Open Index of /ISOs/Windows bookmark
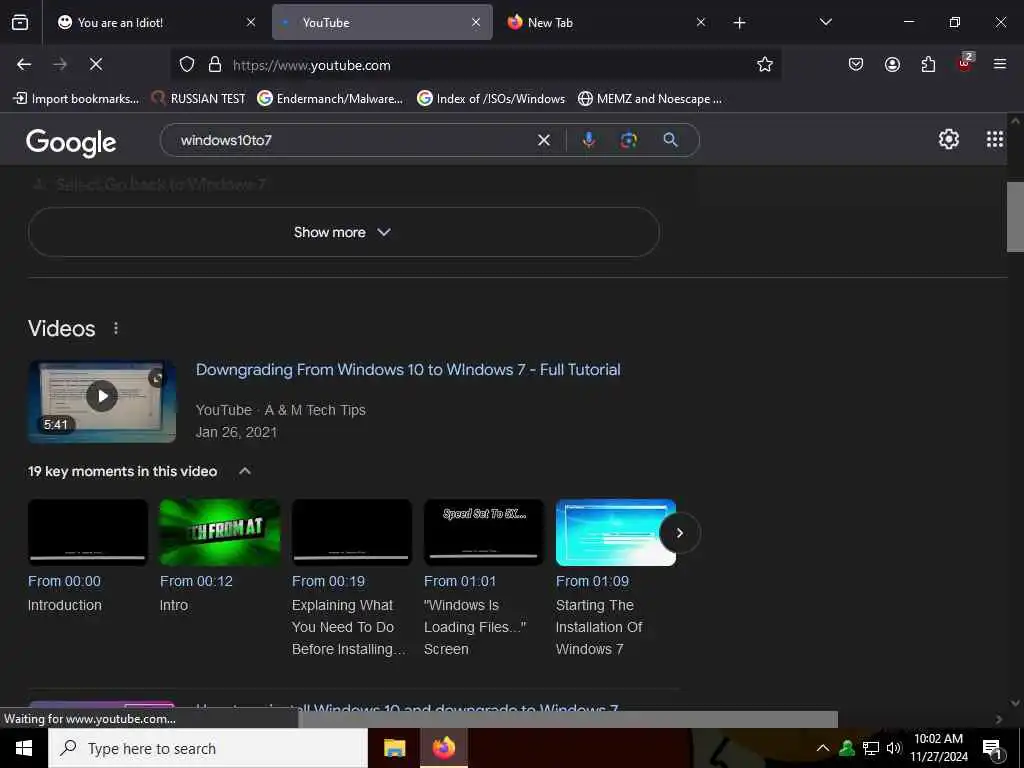The width and height of the screenshot is (1024, 768). [491, 99]
